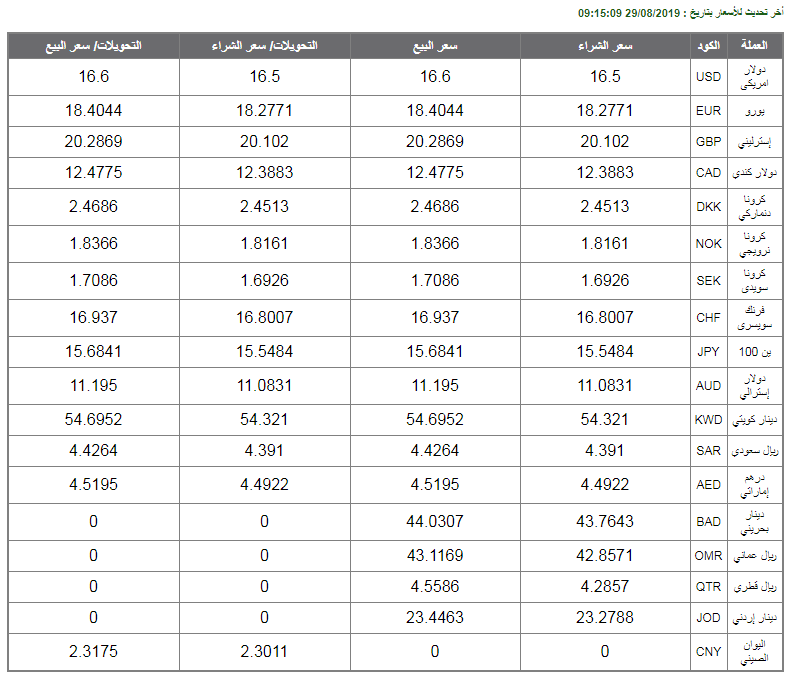Screen dimensions: 789x678
Task: Click the JPY currency code
Action: pos(708,351)
